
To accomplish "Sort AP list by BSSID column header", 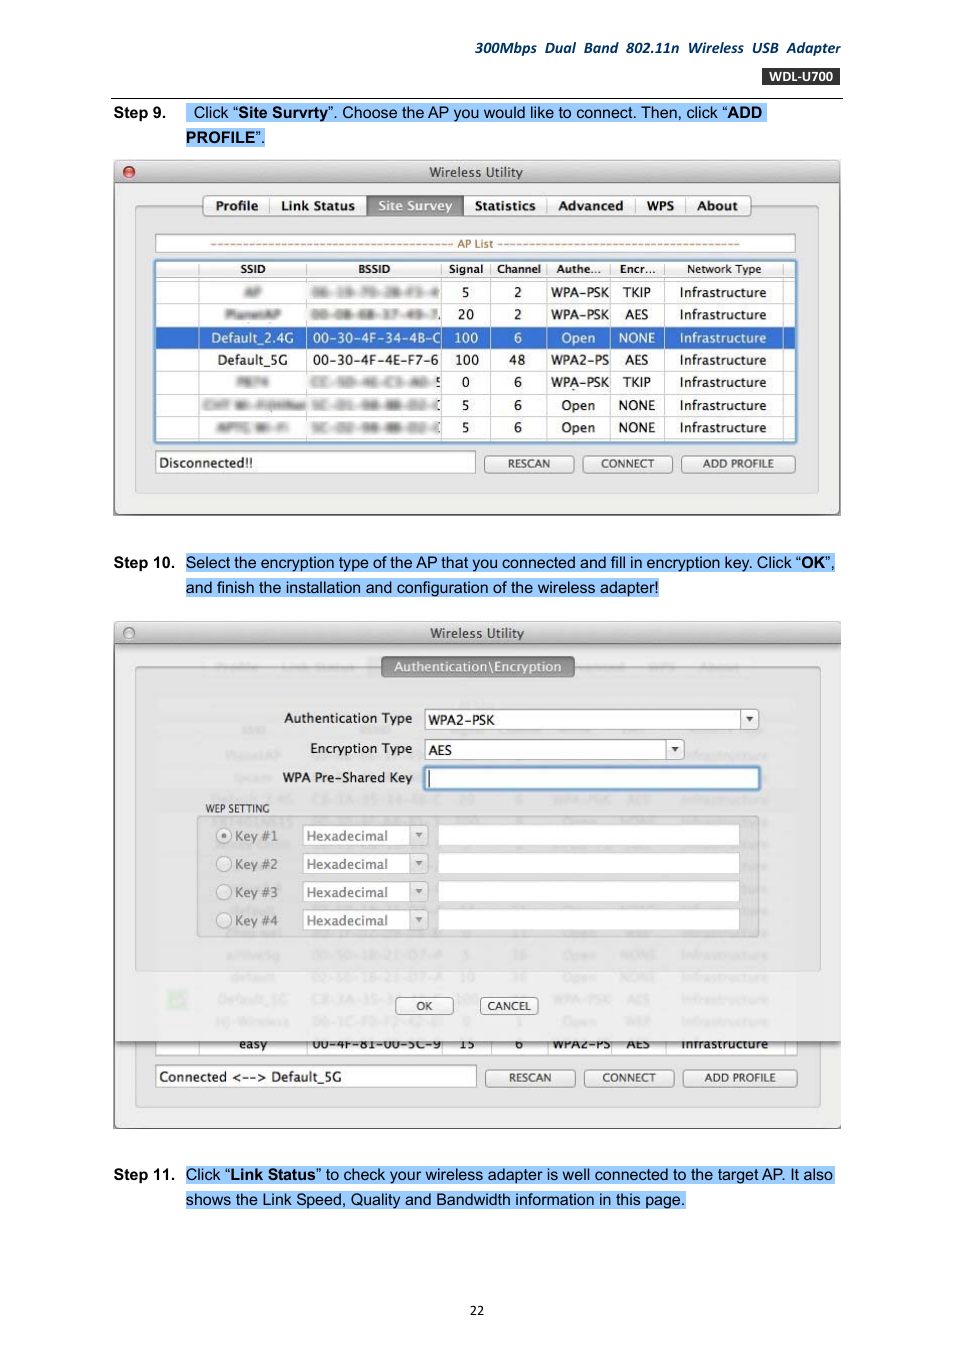I will (x=374, y=269).
